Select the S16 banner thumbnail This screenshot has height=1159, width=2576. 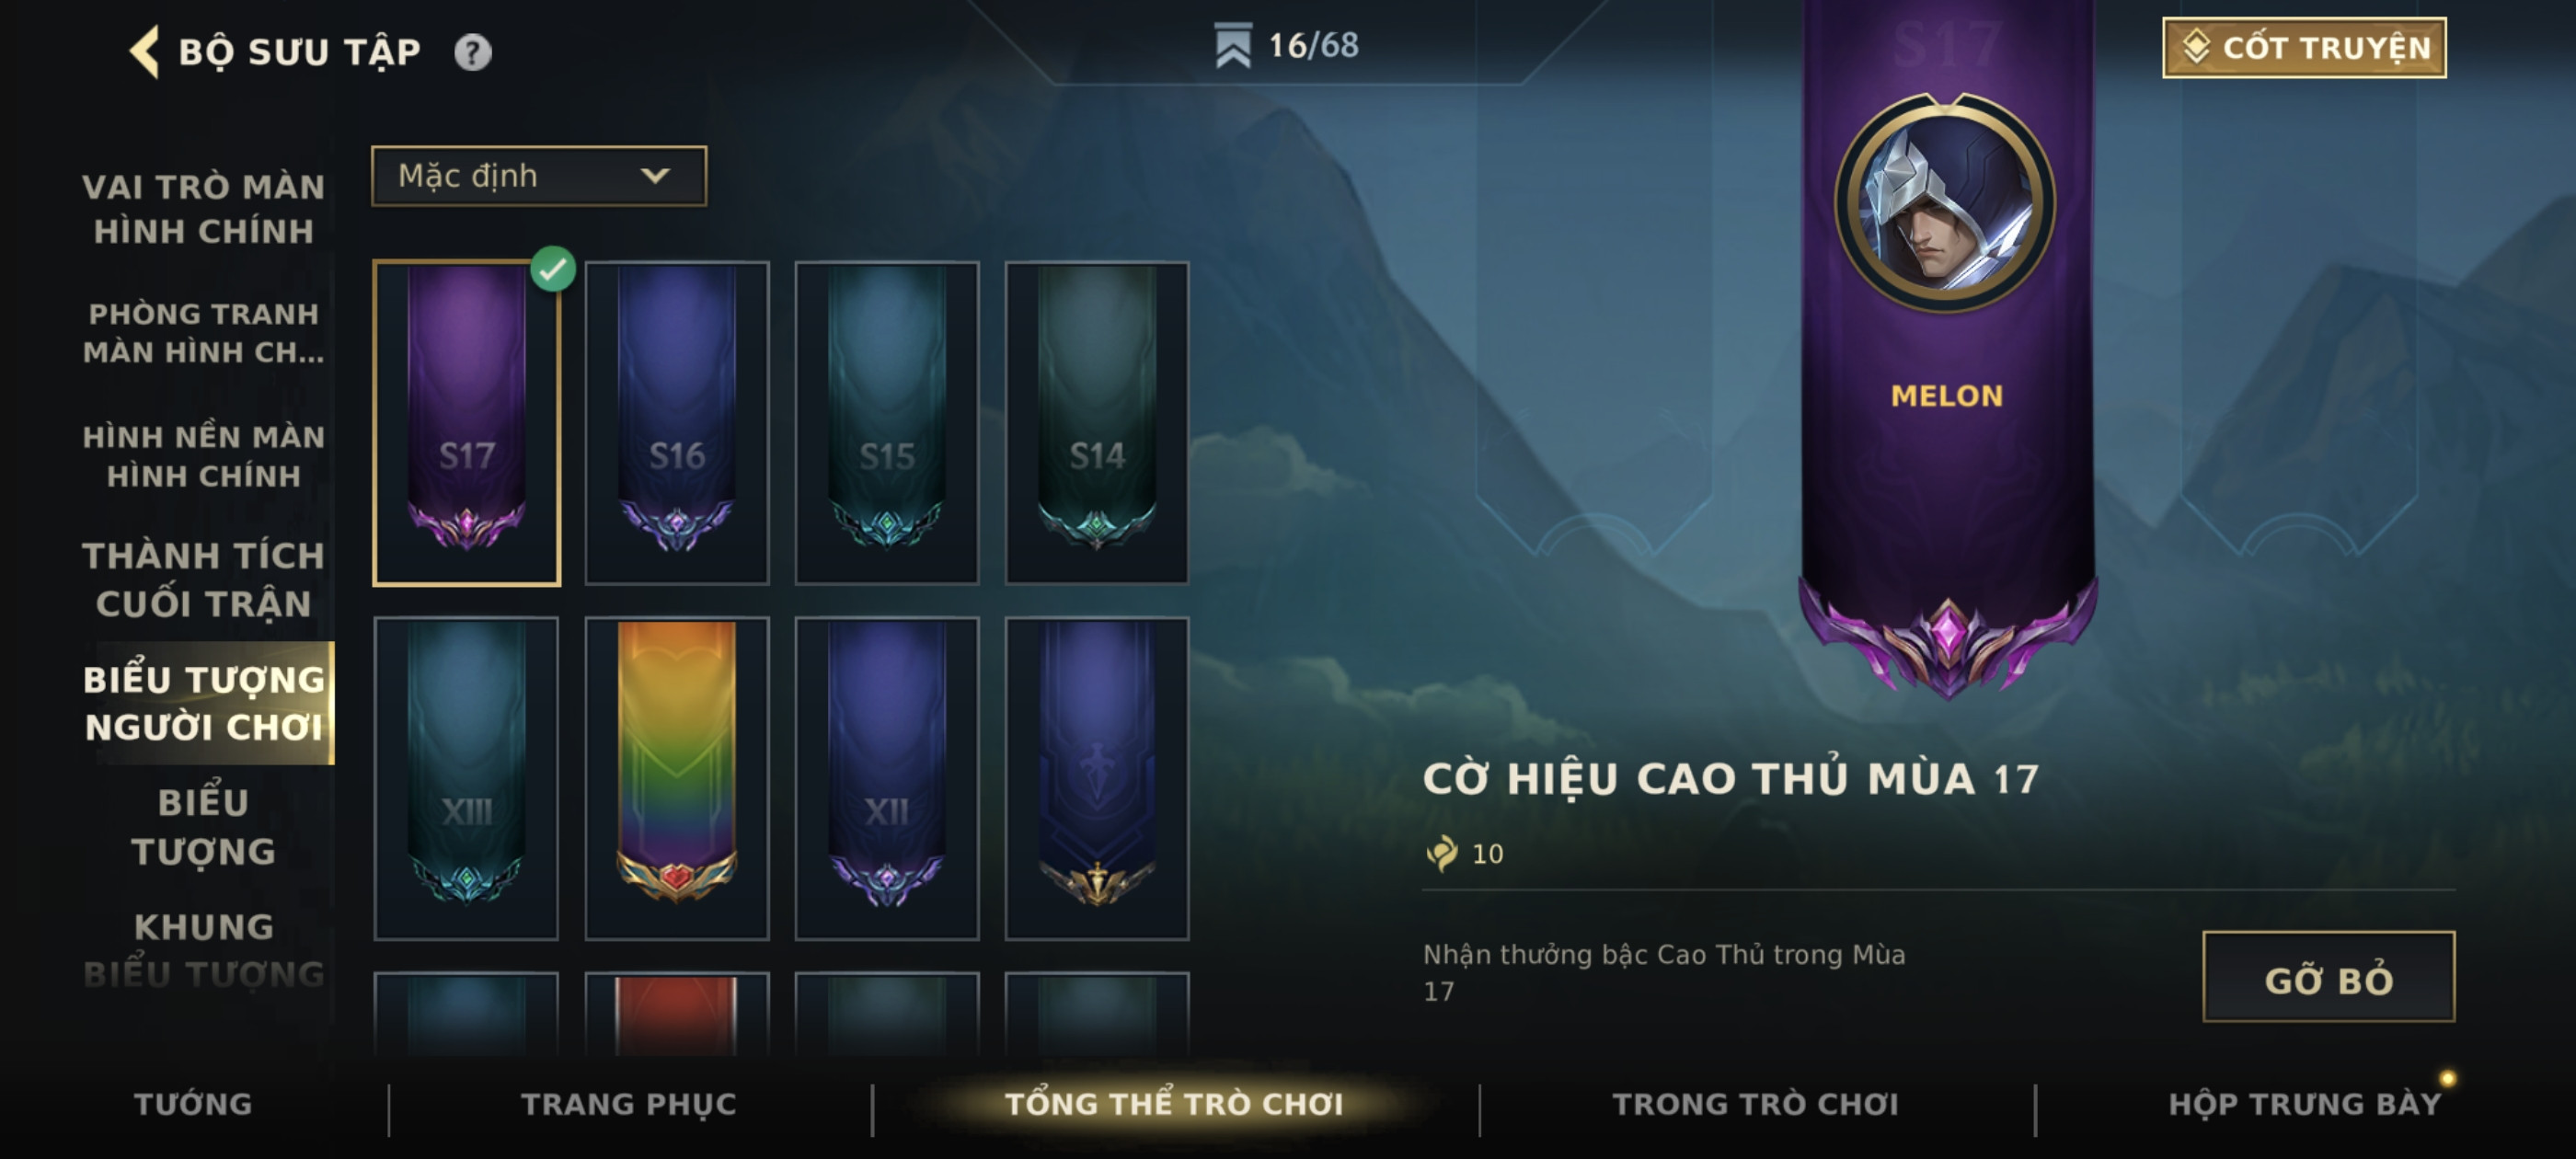tap(677, 423)
